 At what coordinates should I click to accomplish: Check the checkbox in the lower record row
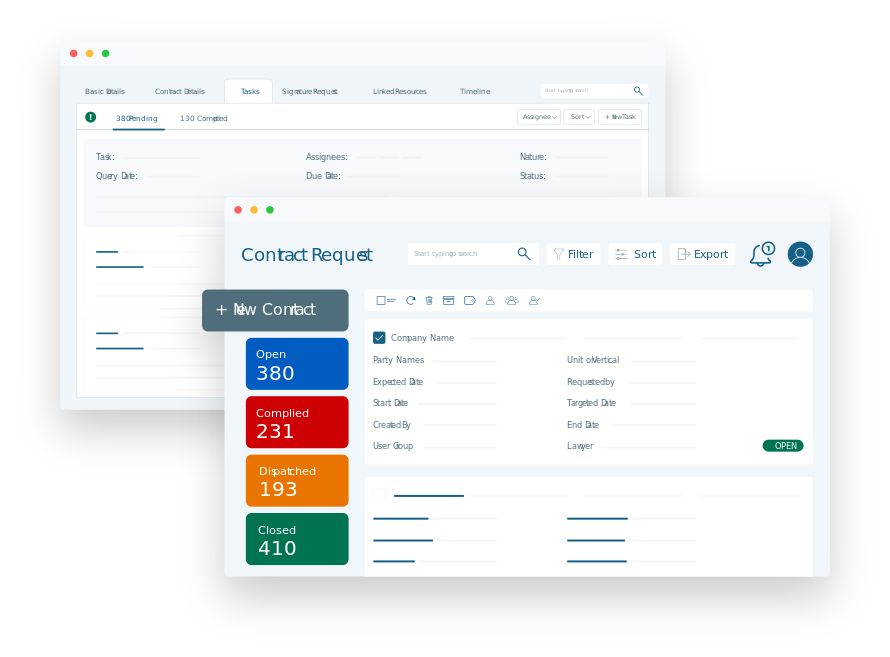(x=379, y=494)
